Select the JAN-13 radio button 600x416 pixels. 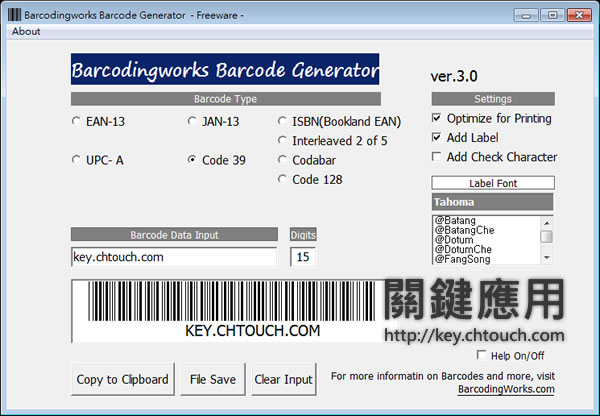tap(193, 121)
